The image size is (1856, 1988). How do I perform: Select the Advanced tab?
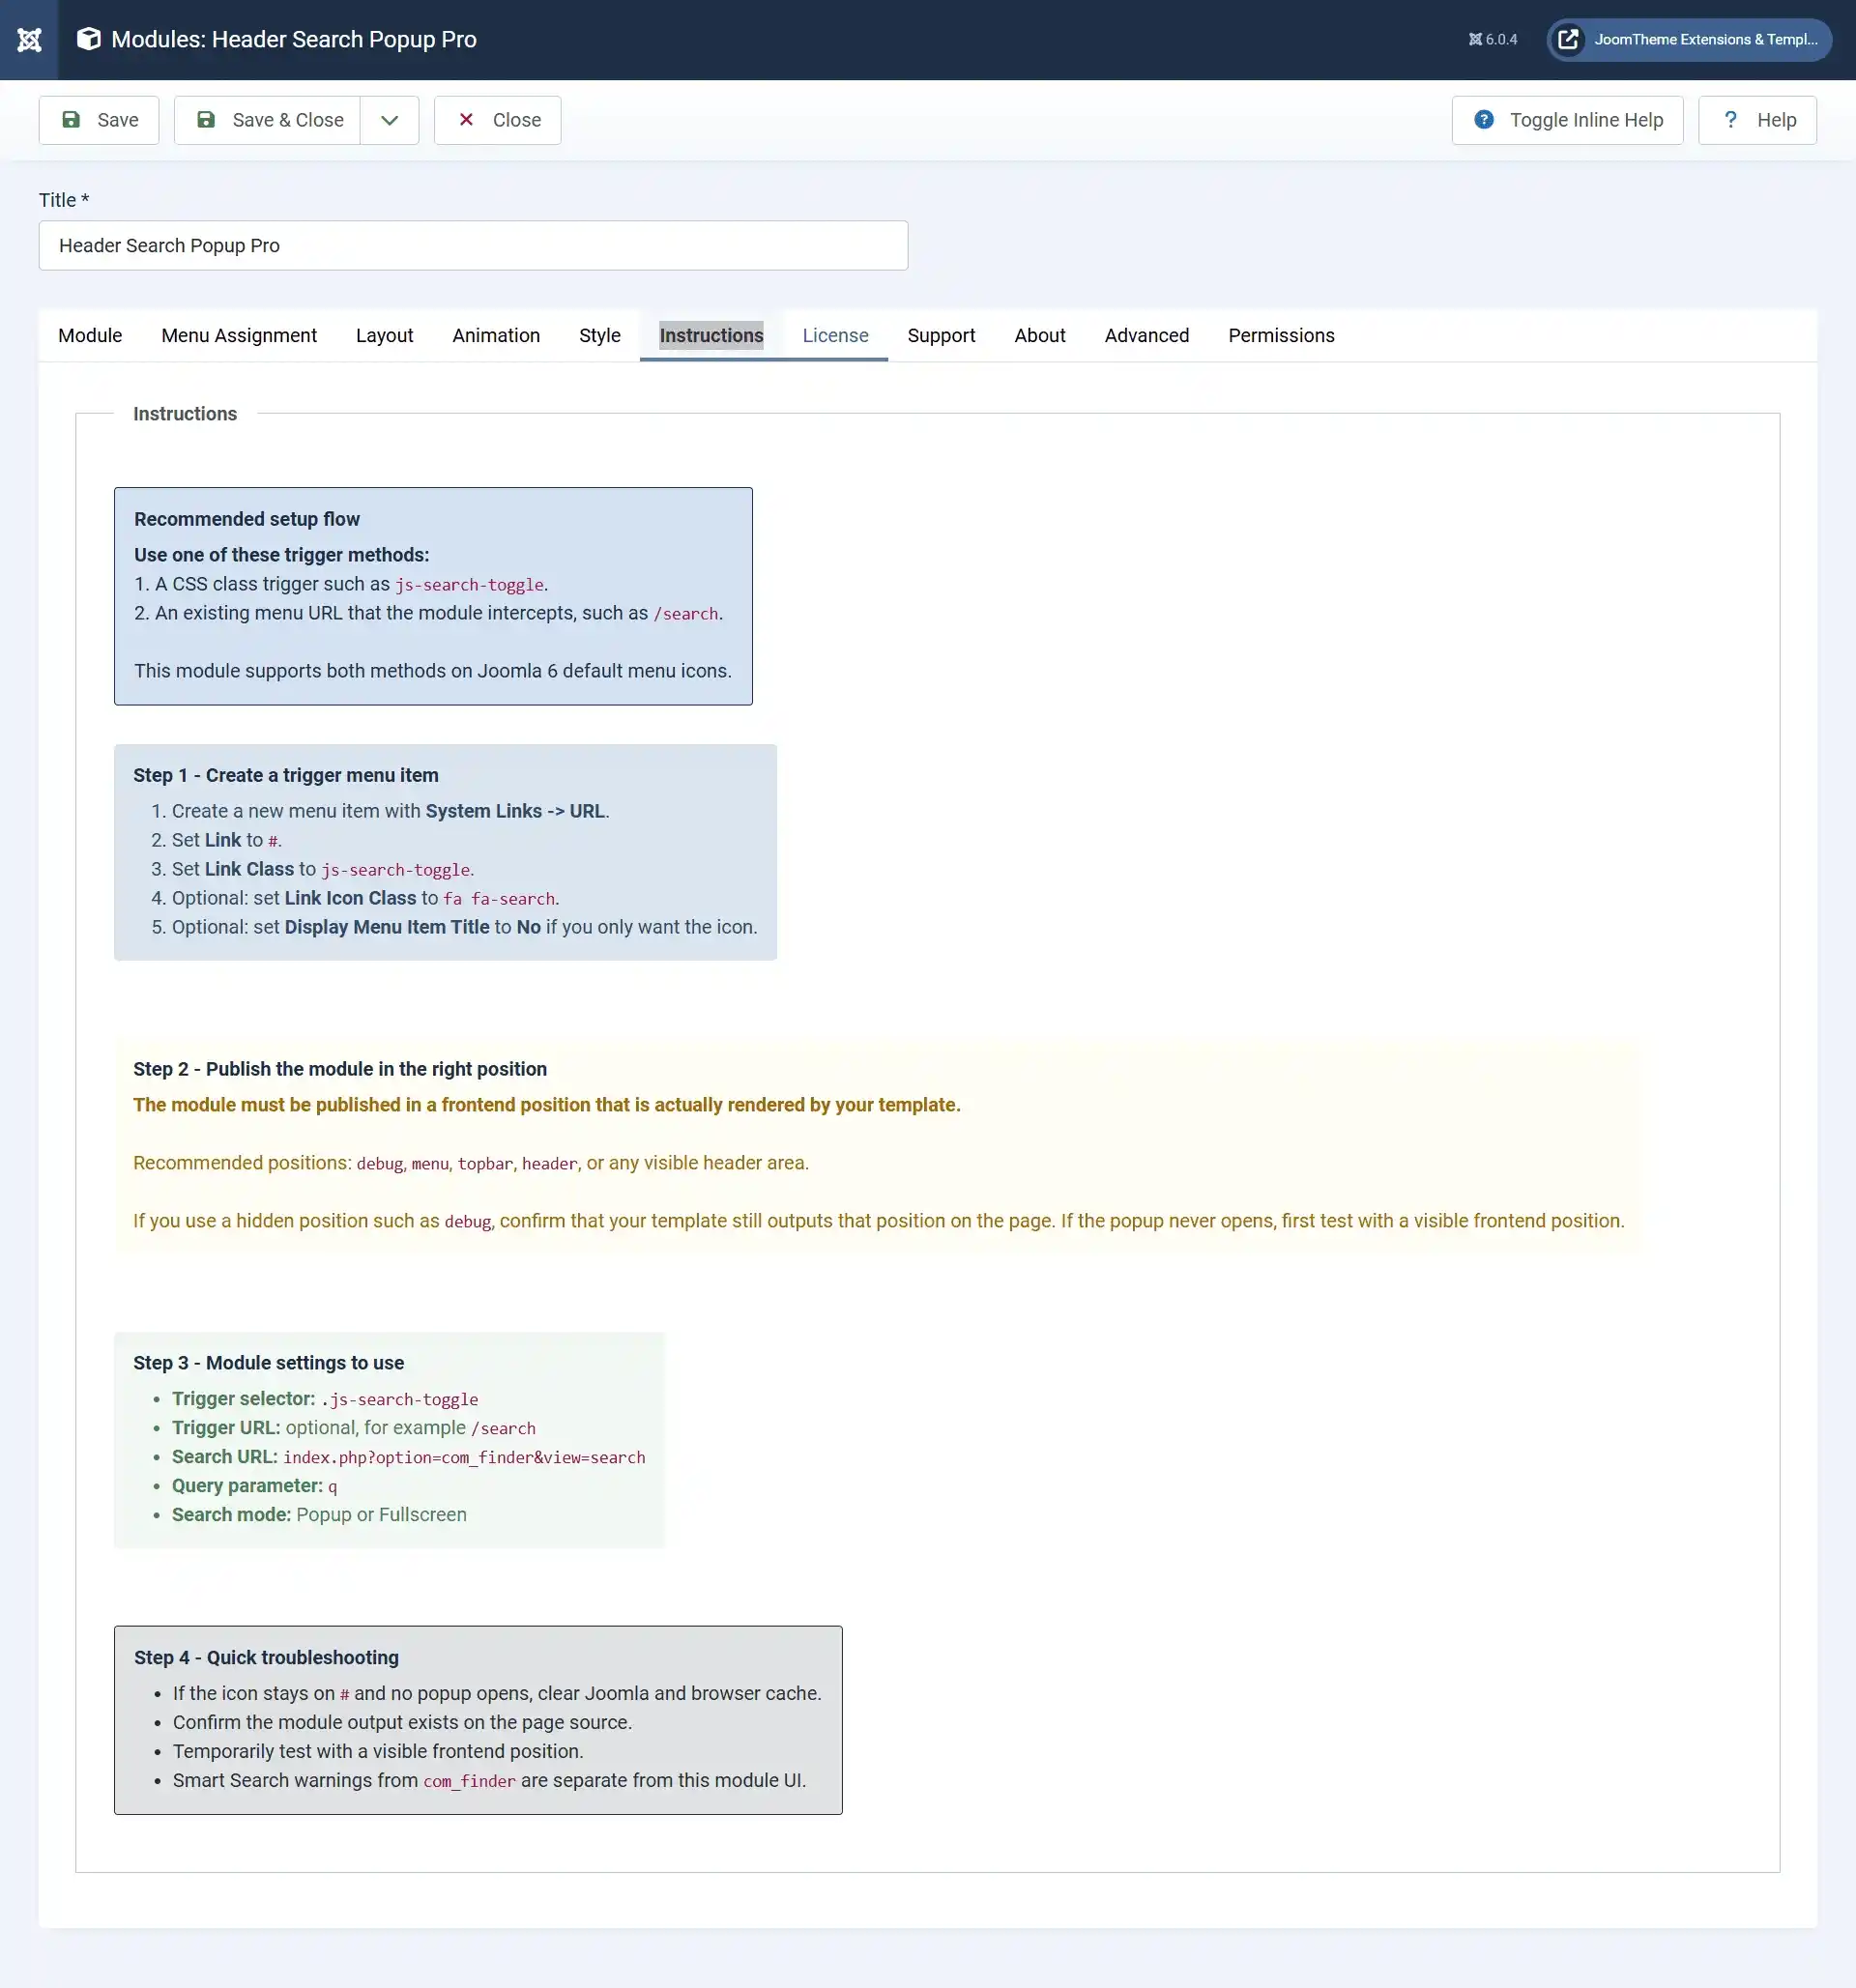click(1146, 335)
